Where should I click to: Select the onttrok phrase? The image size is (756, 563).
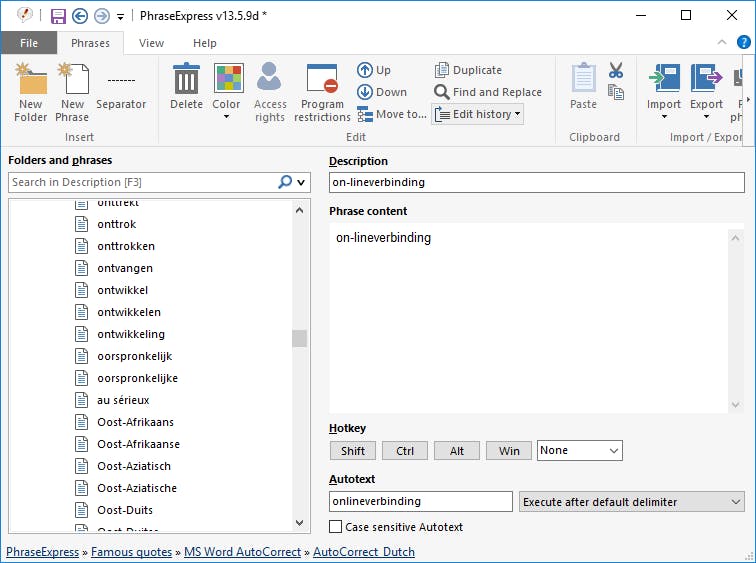point(117,224)
